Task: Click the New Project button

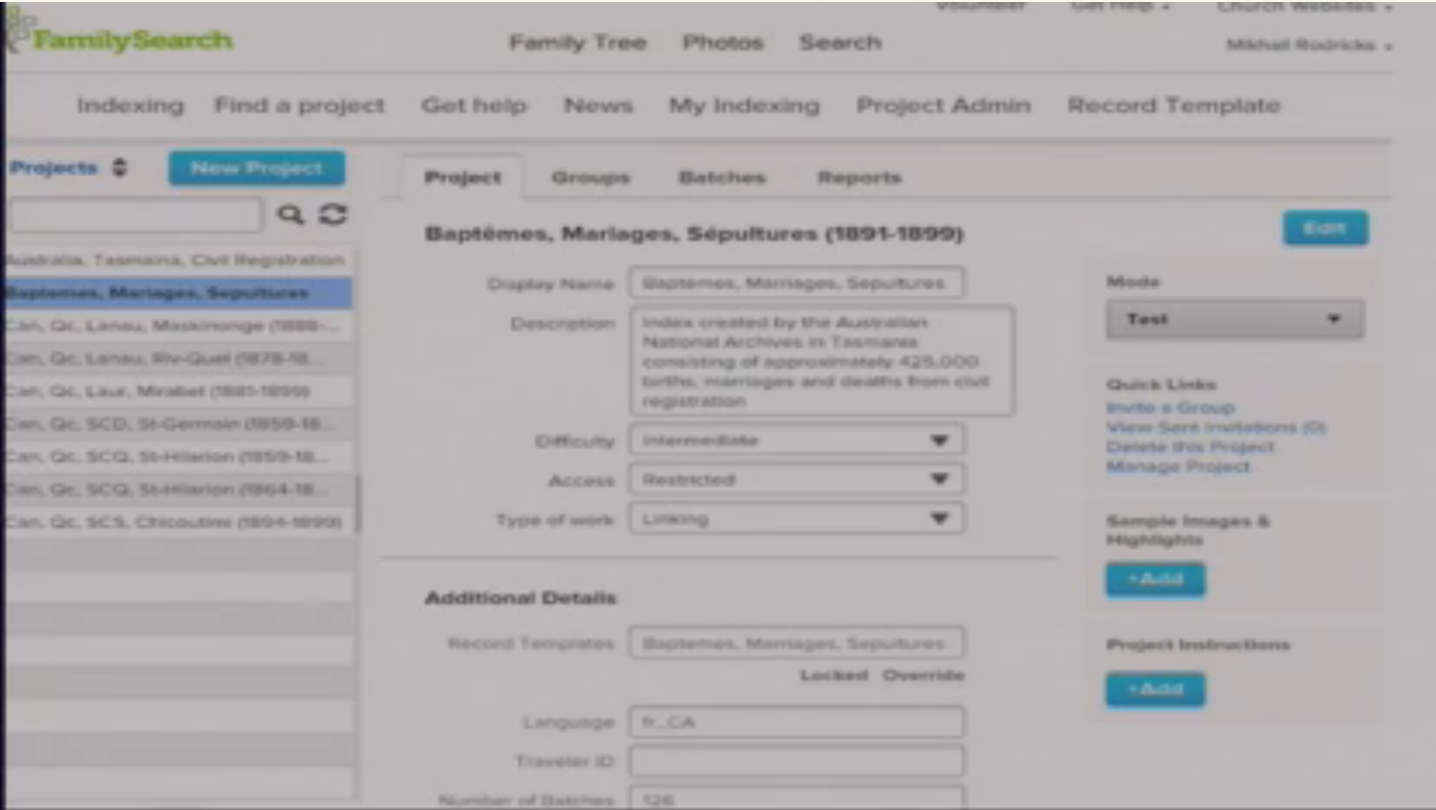Action: (x=254, y=168)
